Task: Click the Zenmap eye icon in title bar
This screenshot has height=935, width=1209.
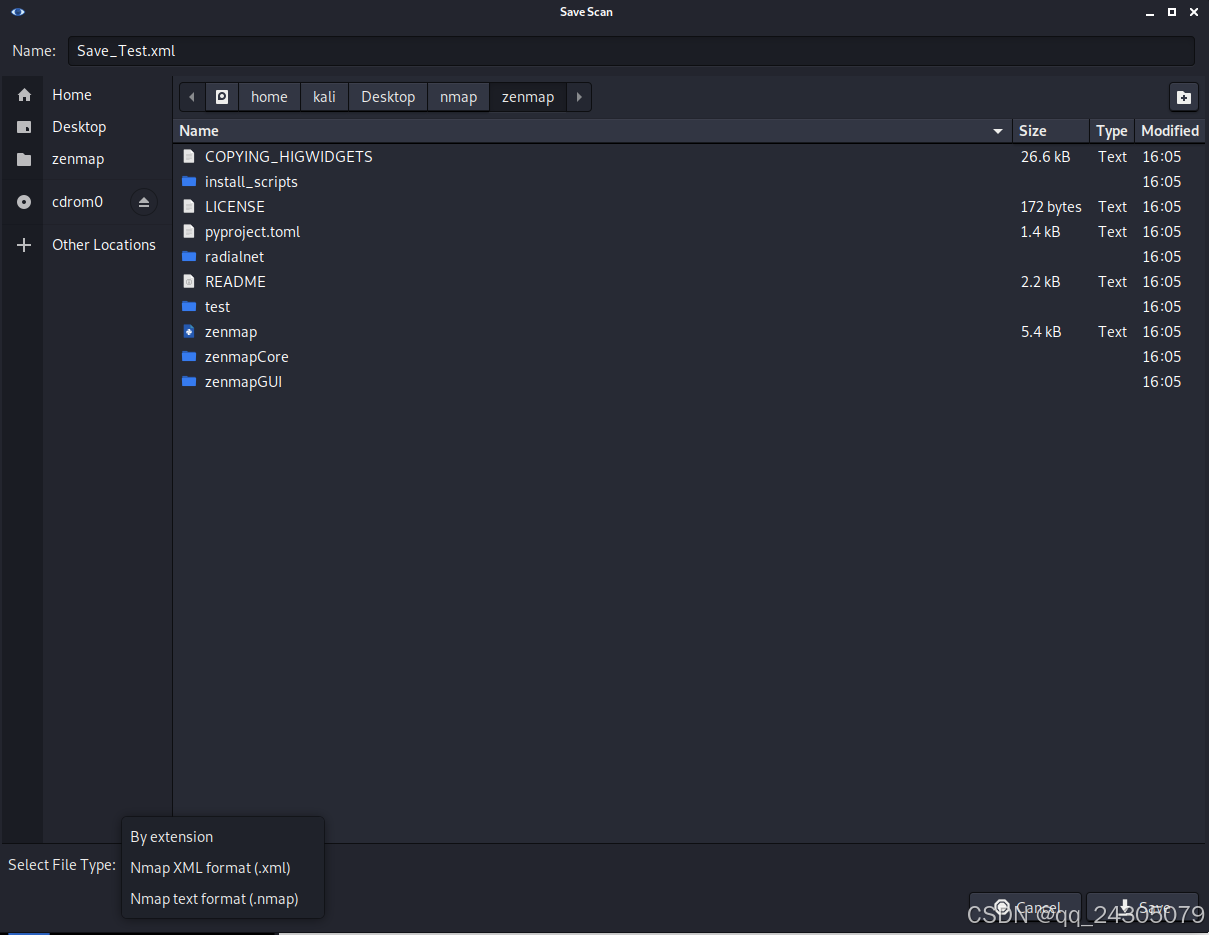Action: tap(18, 12)
